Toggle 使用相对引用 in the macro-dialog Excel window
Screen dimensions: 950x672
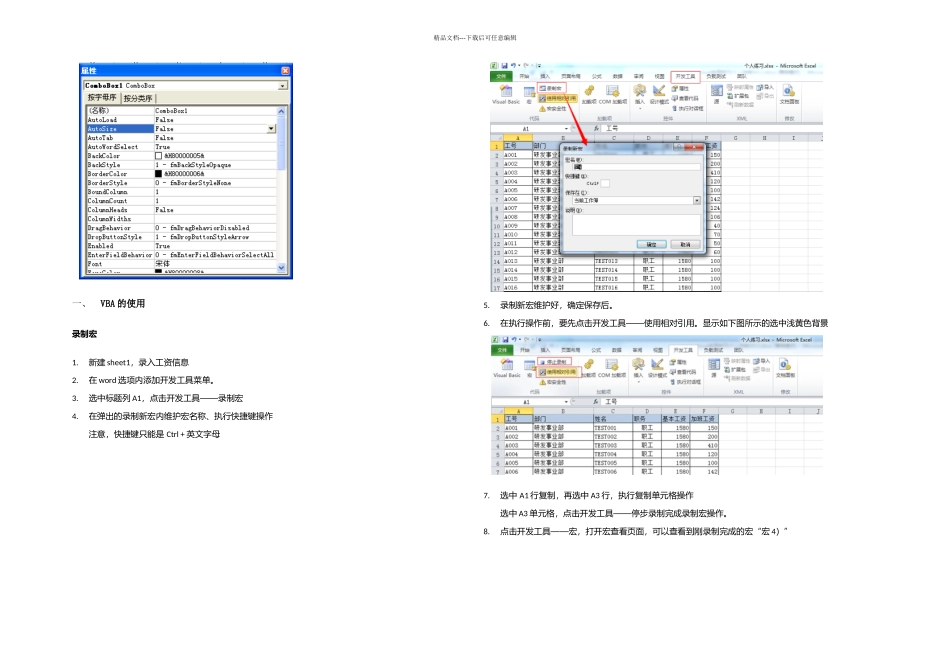[x=557, y=98]
